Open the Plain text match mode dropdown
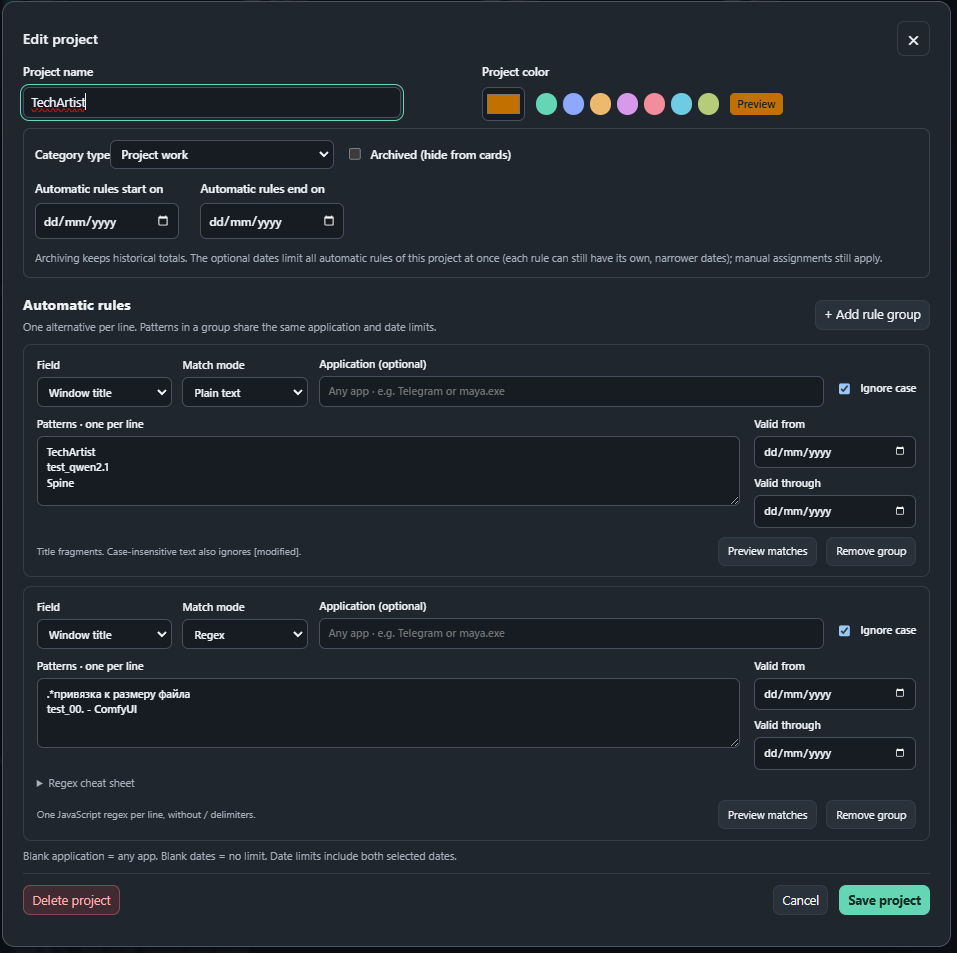This screenshot has height=953, width=957. [245, 393]
